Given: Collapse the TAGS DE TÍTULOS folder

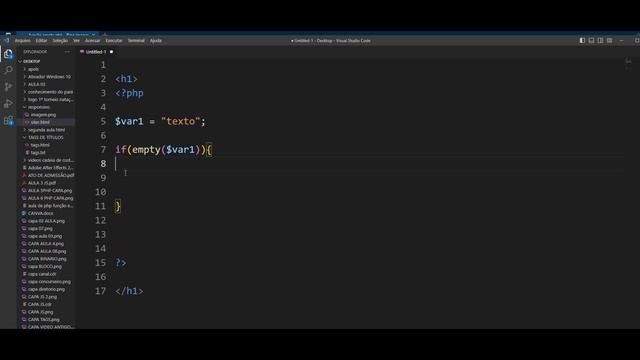Looking at the screenshot, I should (x=46, y=137).
